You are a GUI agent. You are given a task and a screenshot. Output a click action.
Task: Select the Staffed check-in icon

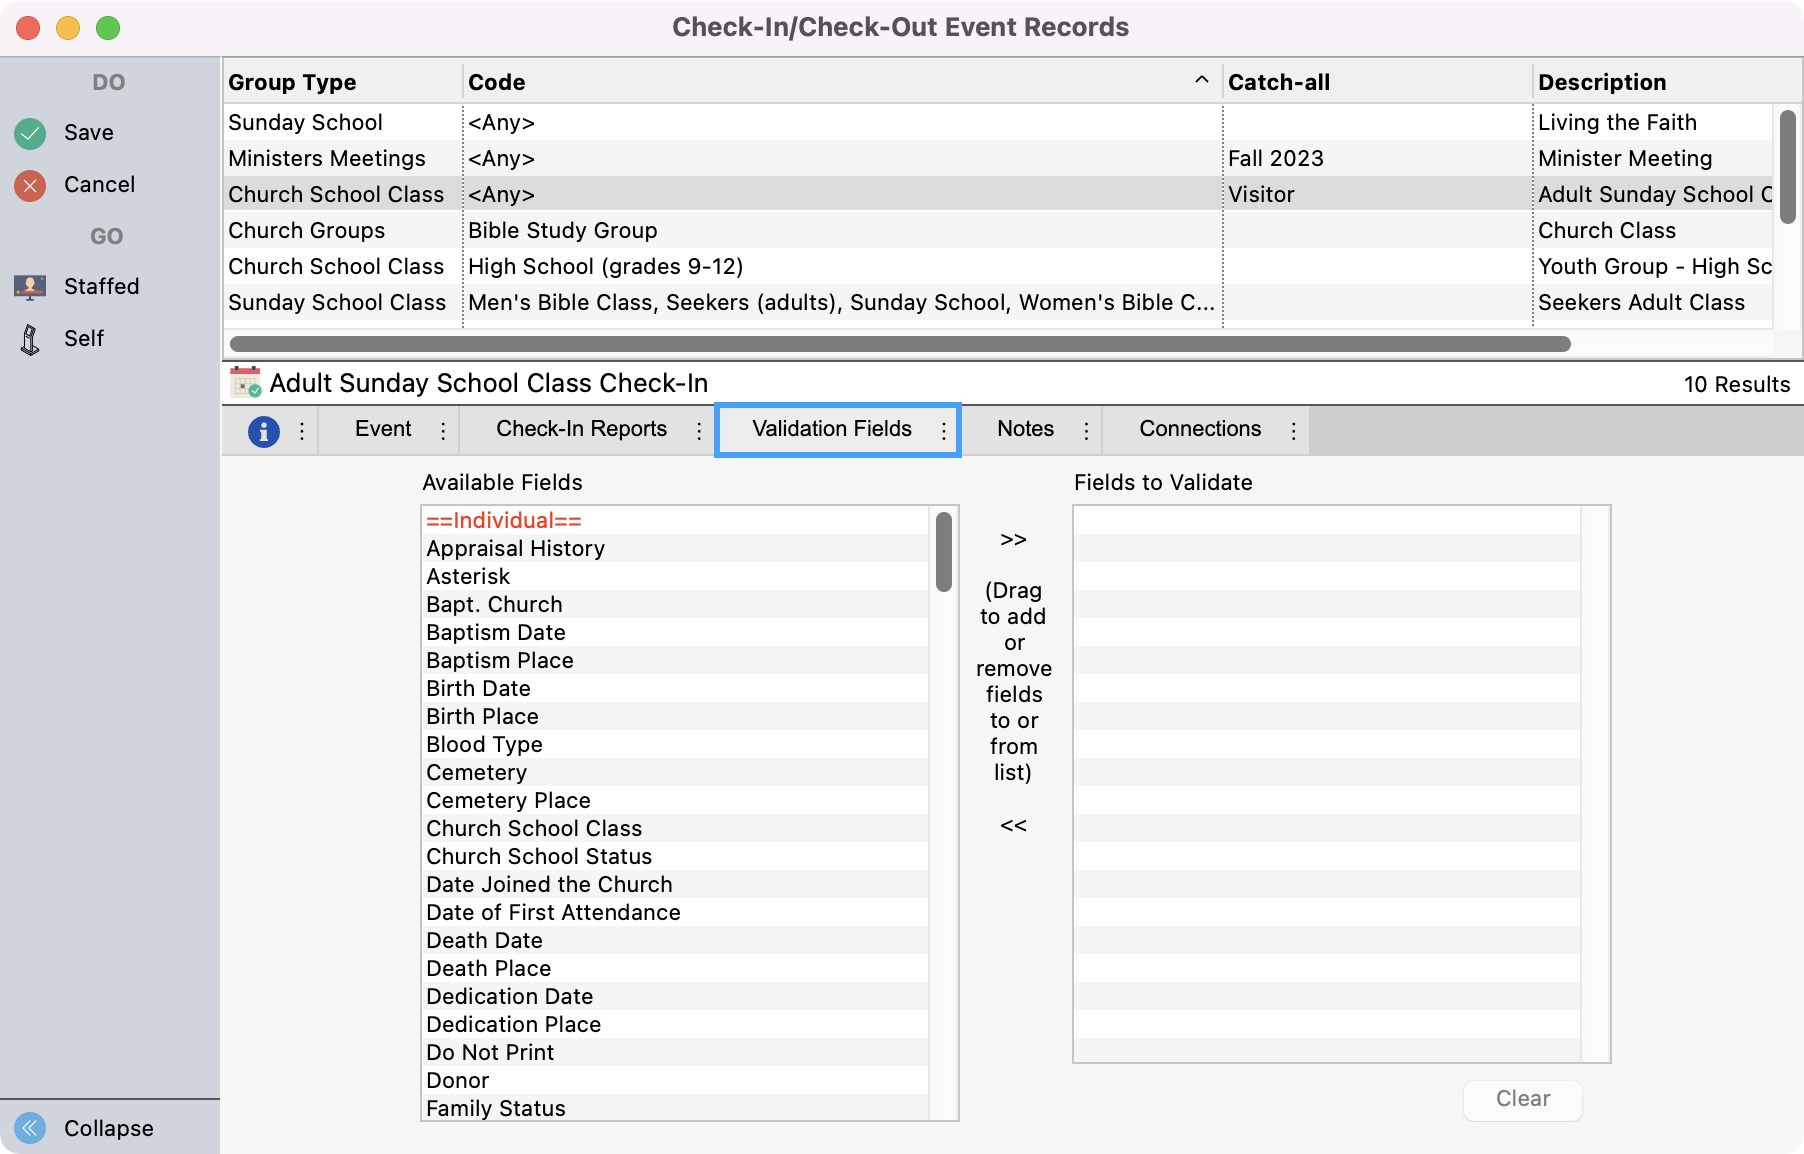click(30, 286)
